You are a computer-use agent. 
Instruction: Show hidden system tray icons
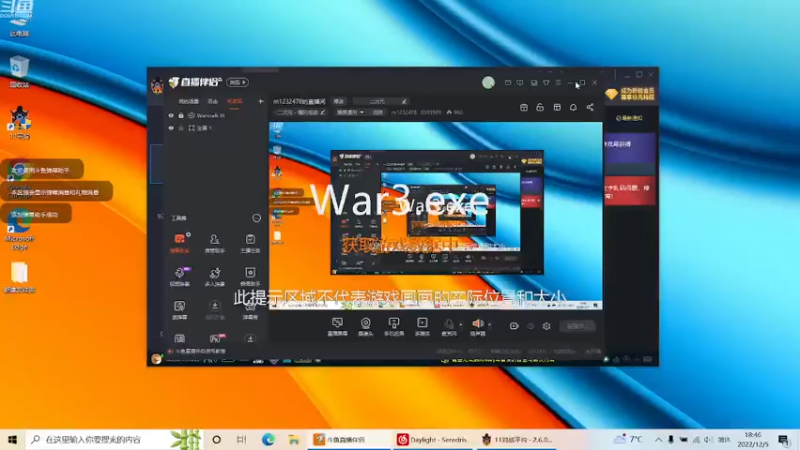pyautogui.click(x=658, y=439)
